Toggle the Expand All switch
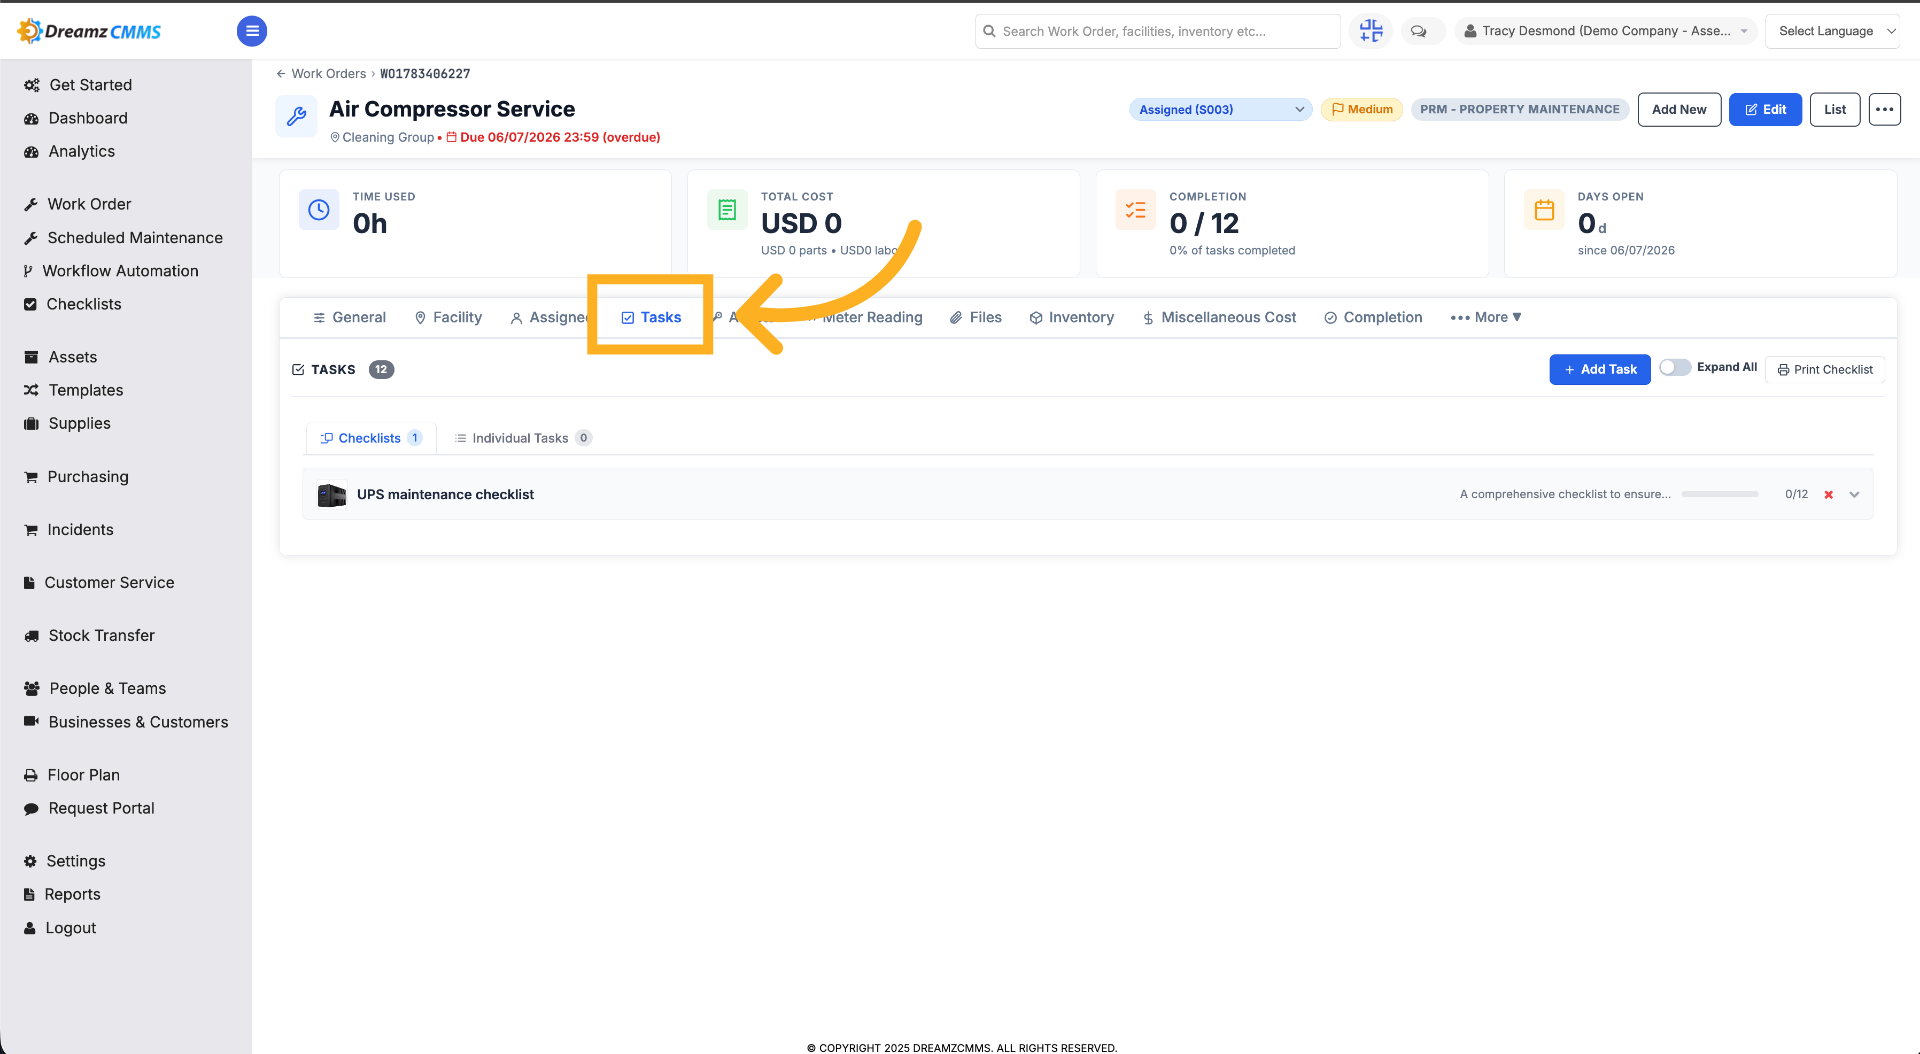Viewport: 1920px width, 1054px height. point(1675,367)
